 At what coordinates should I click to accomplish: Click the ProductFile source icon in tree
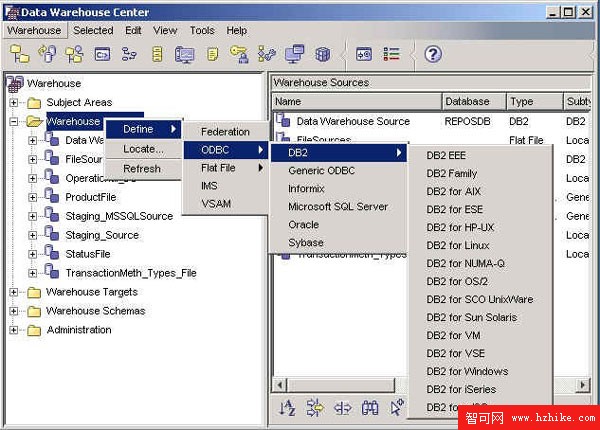52,196
